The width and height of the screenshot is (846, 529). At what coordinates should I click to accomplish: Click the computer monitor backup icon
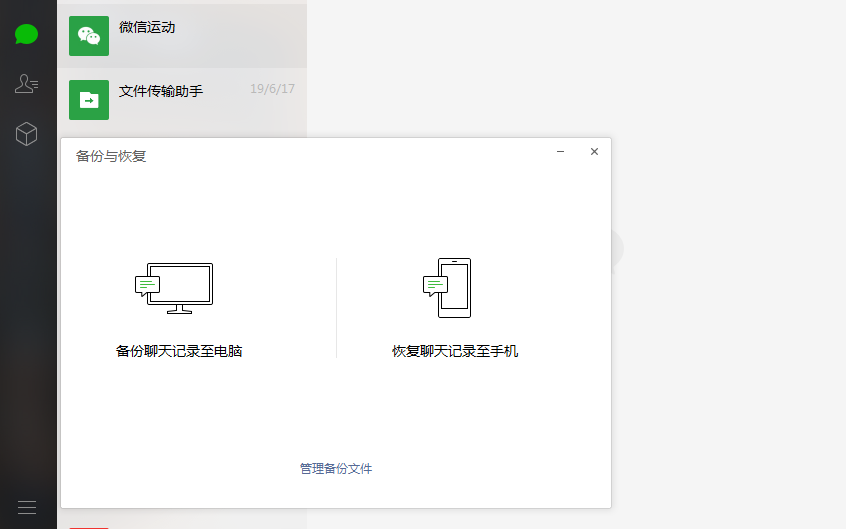[175, 288]
